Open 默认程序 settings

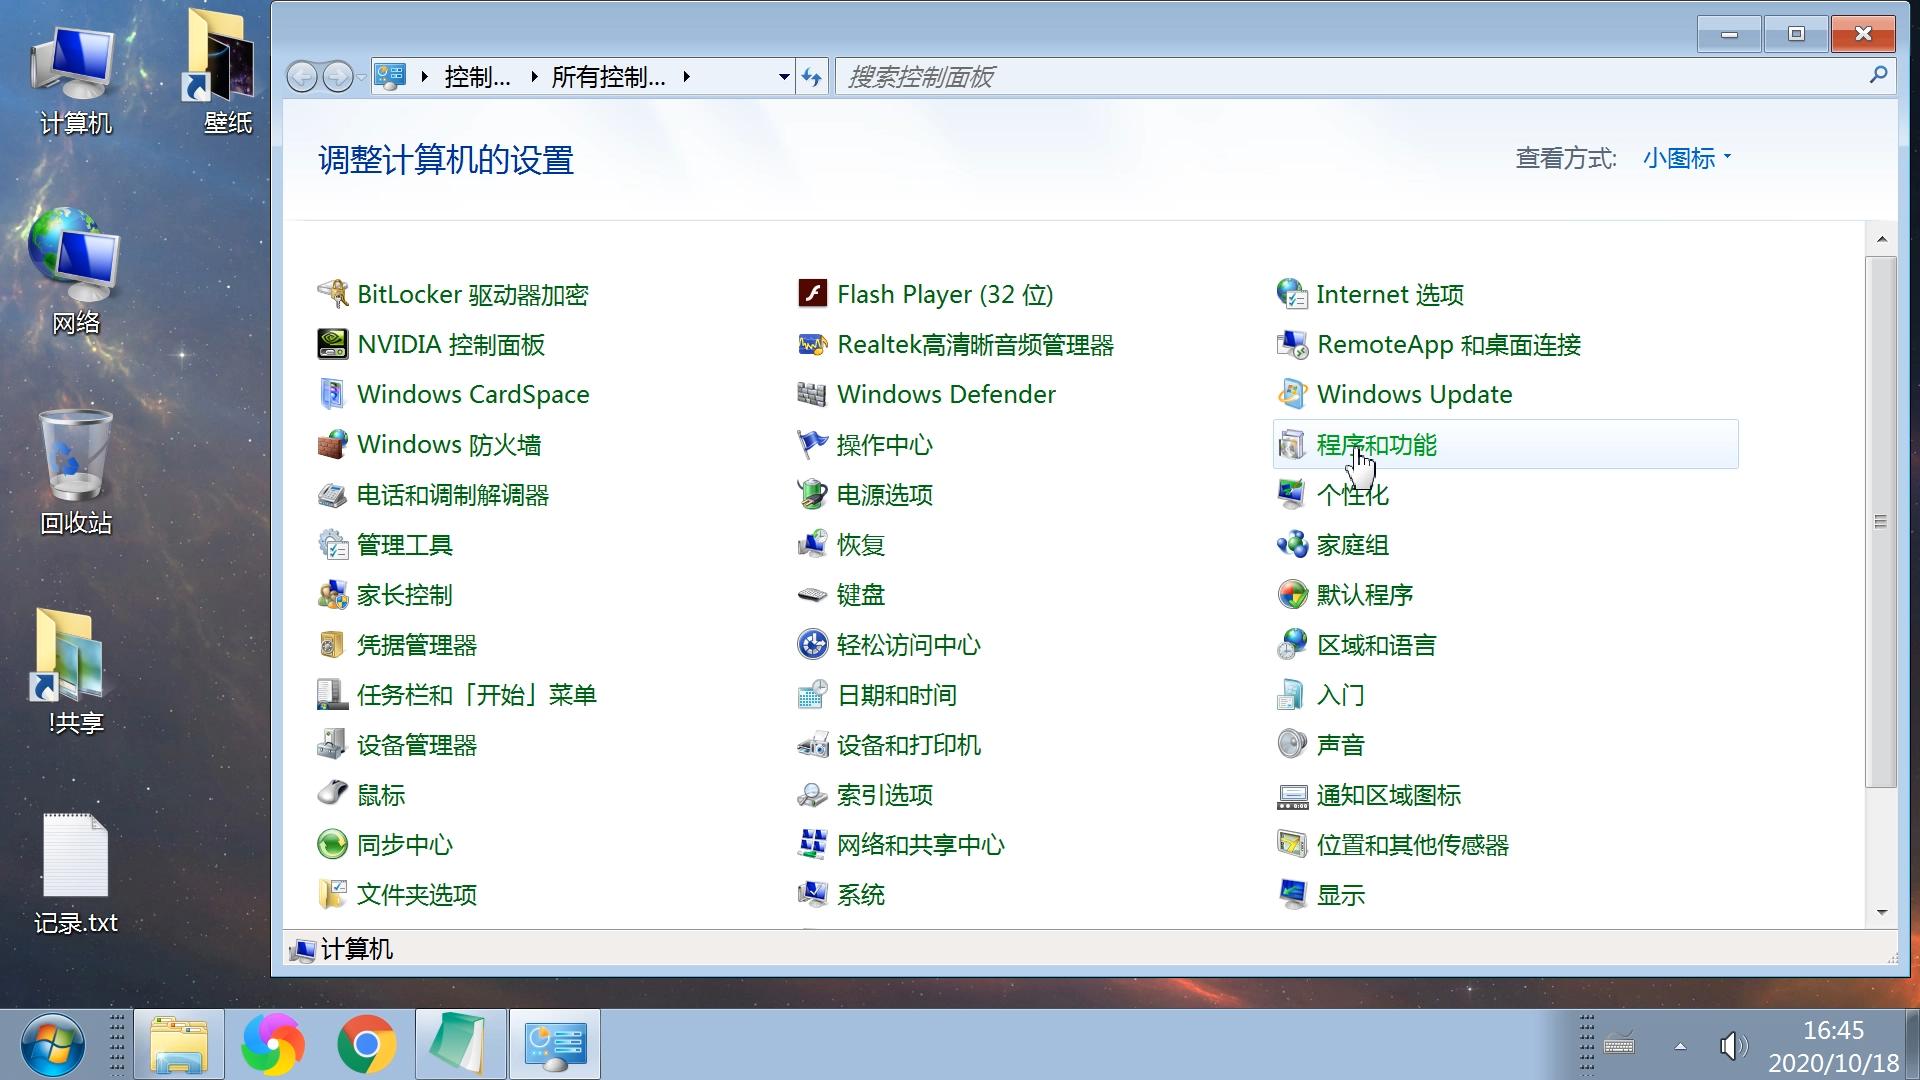coord(1365,593)
